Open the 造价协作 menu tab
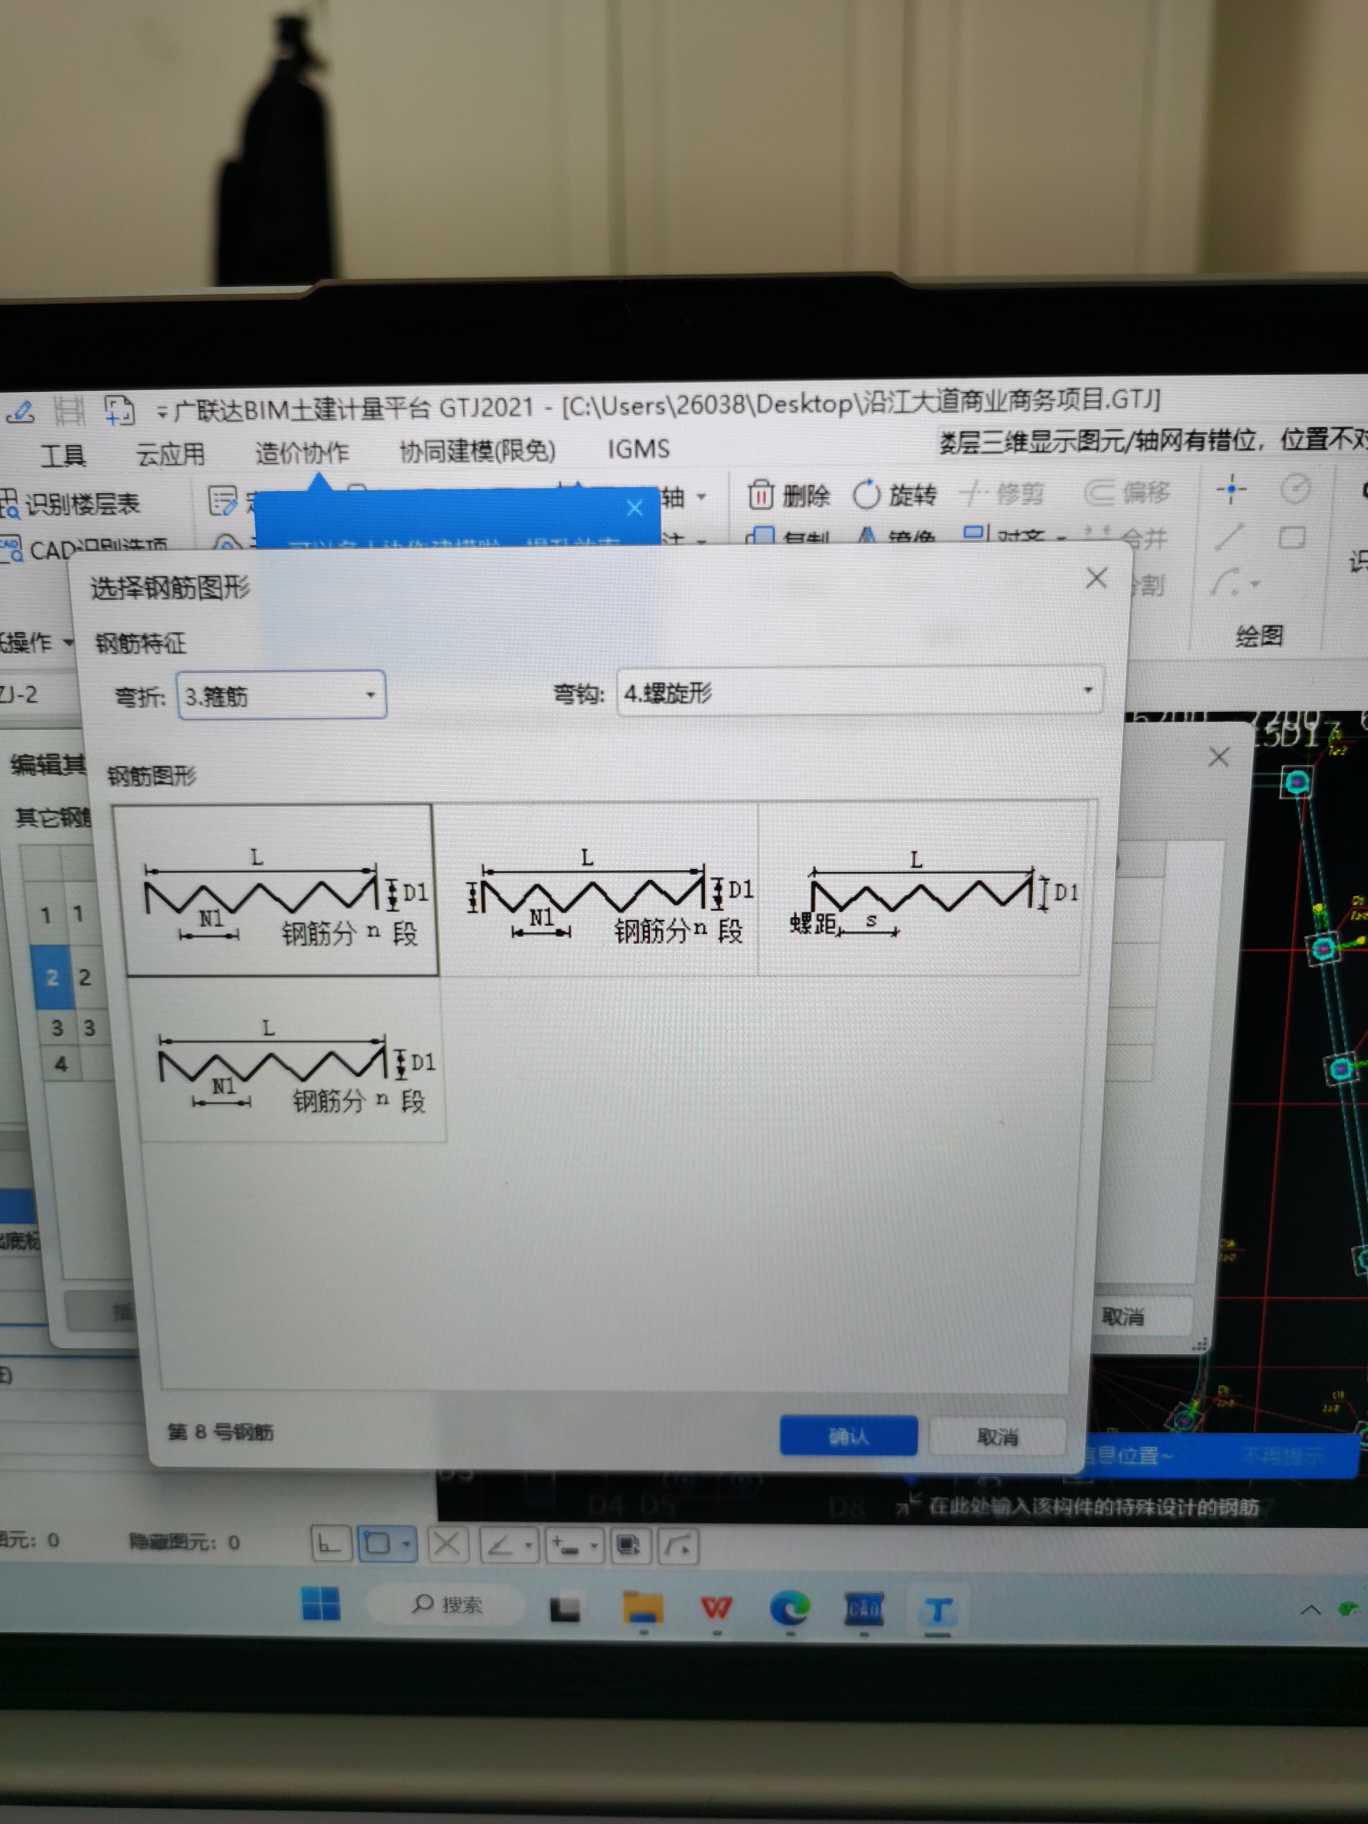 (x=301, y=452)
